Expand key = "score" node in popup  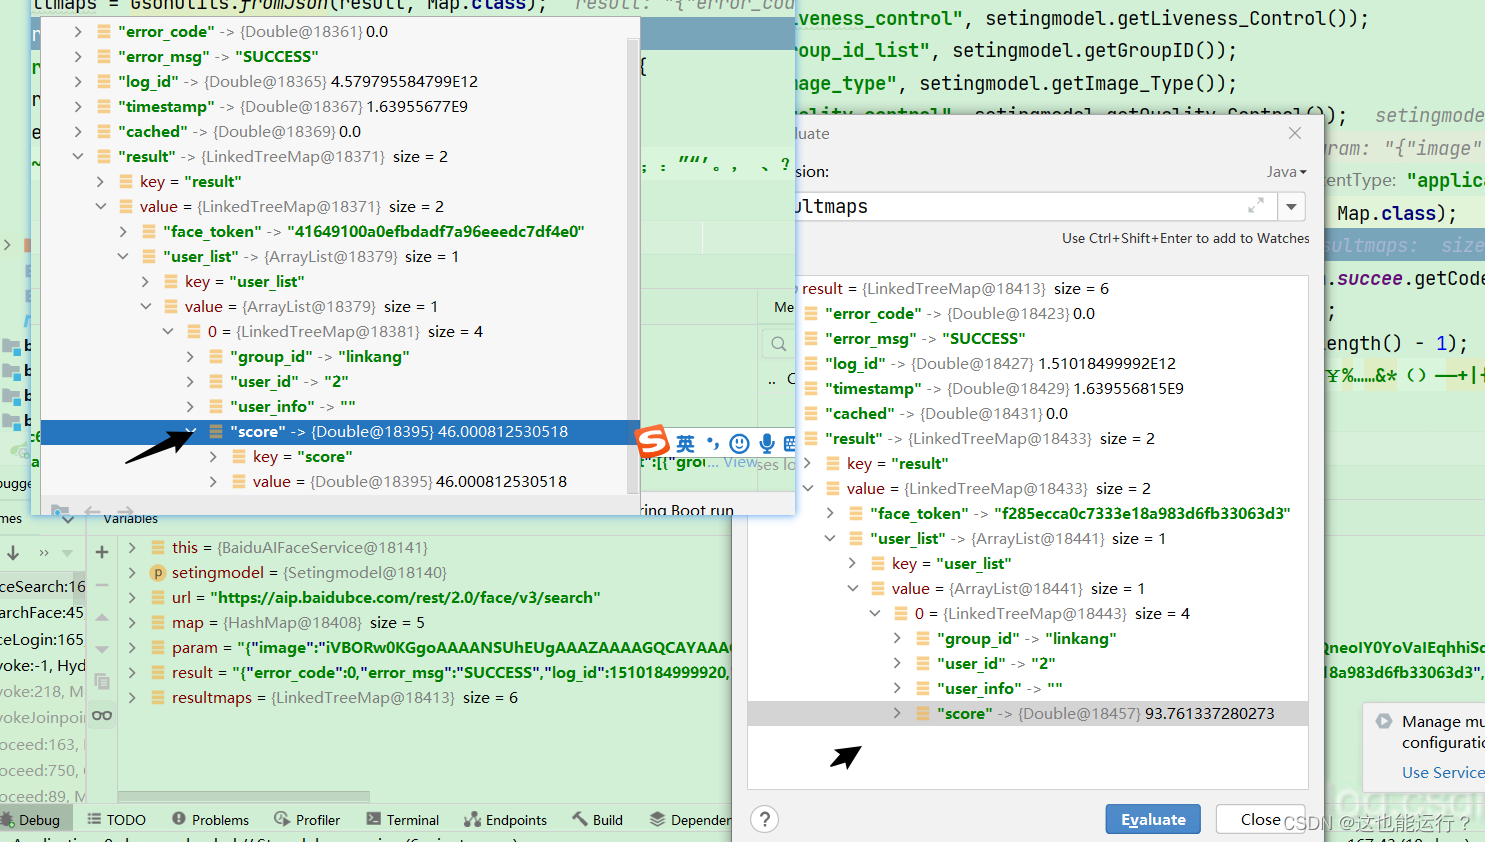point(213,457)
